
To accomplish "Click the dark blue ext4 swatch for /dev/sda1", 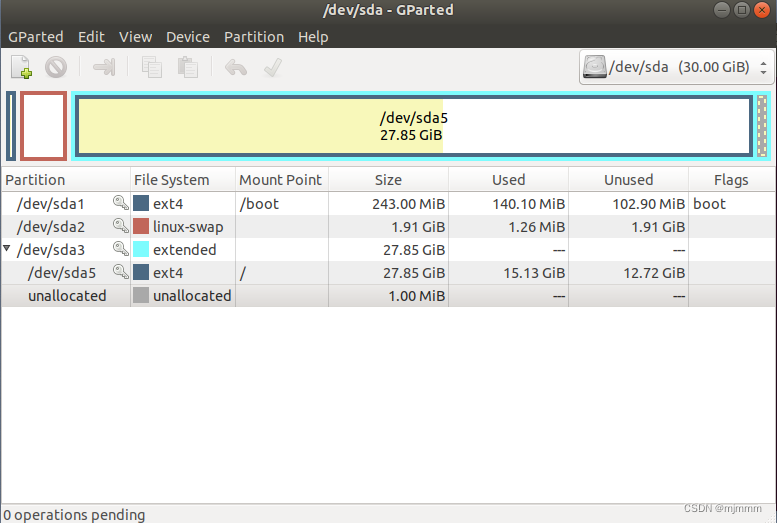I will click(x=141, y=203).
